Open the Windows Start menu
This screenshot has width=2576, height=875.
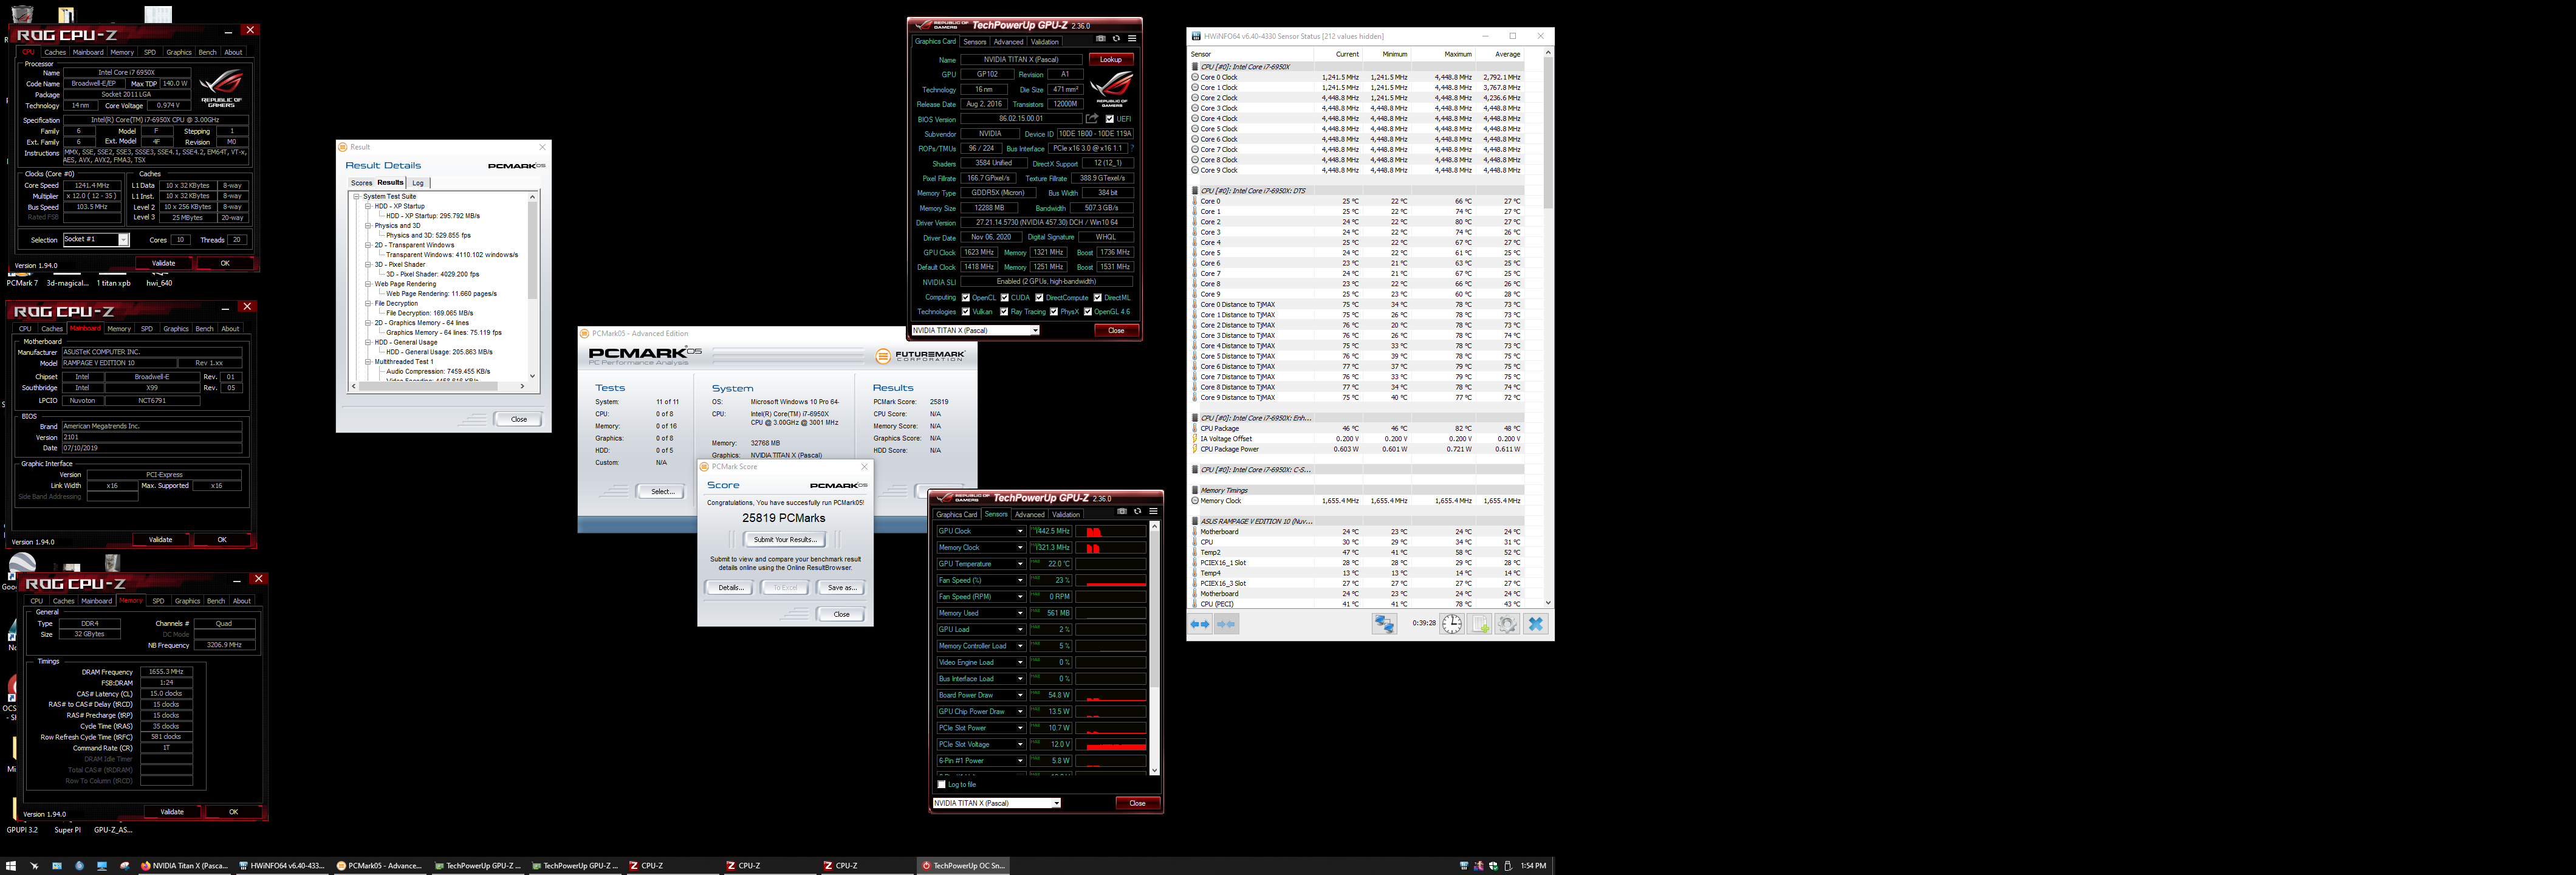click(x=11, y=866)
